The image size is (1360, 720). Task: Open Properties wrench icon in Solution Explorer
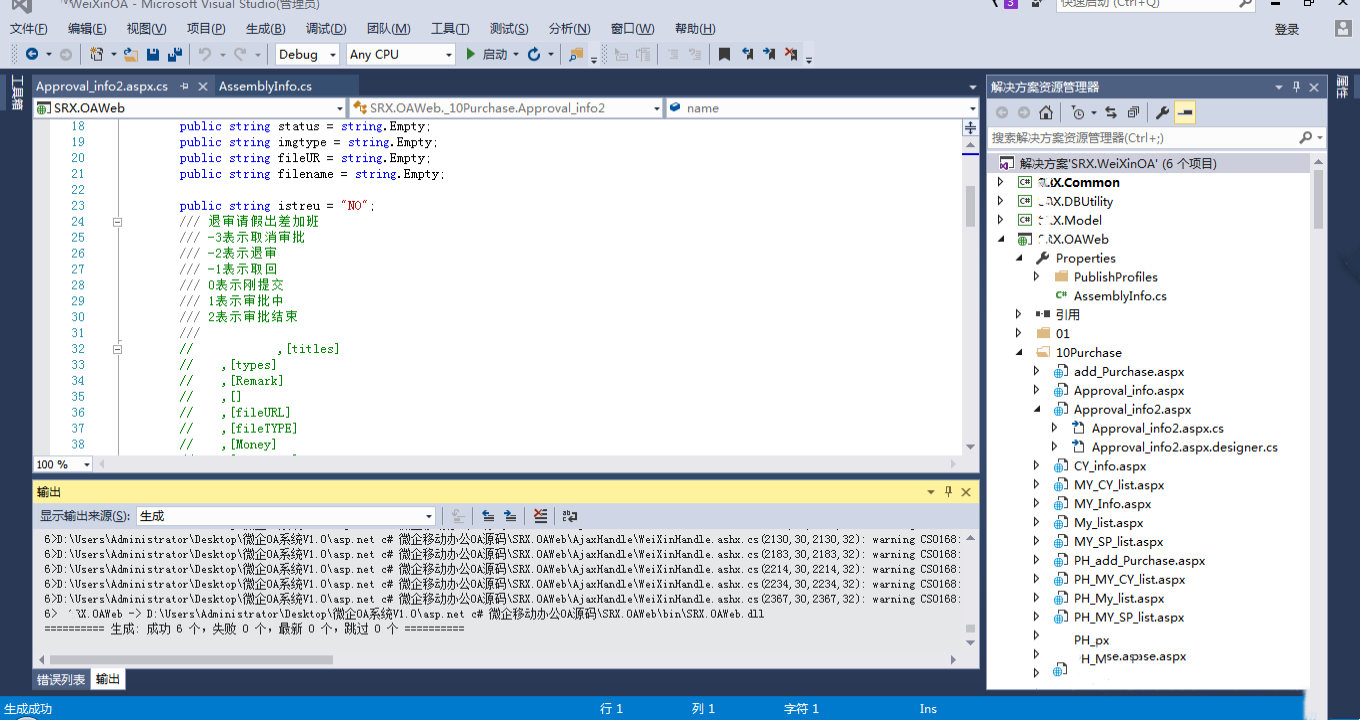(x=1162, y=112)
